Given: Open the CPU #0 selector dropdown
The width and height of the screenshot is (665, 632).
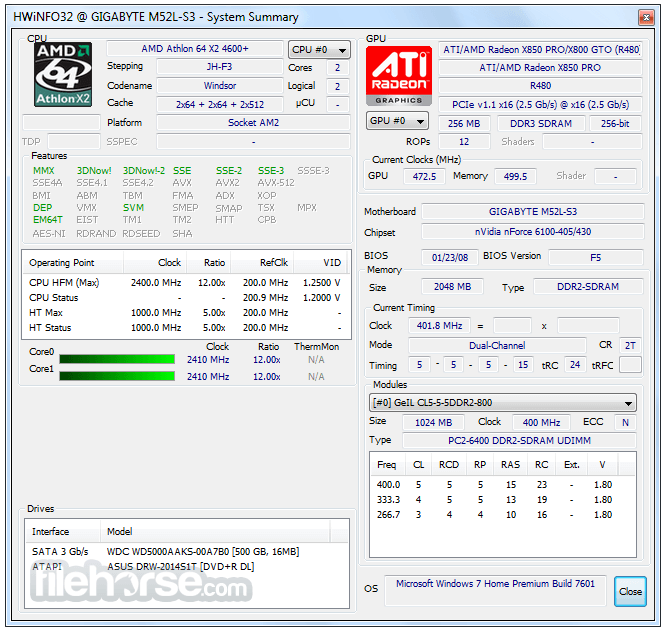Looking at the screenshot, I should [x=319, y=50].
